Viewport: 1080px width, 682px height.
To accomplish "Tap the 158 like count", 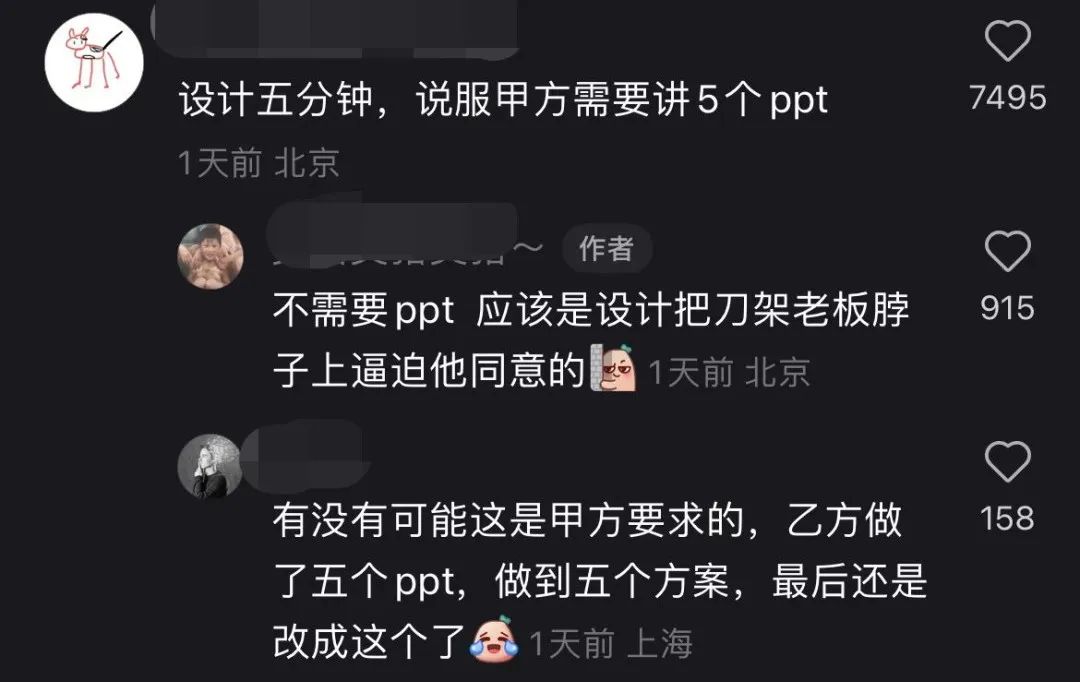I will [x=1008, y=518].
